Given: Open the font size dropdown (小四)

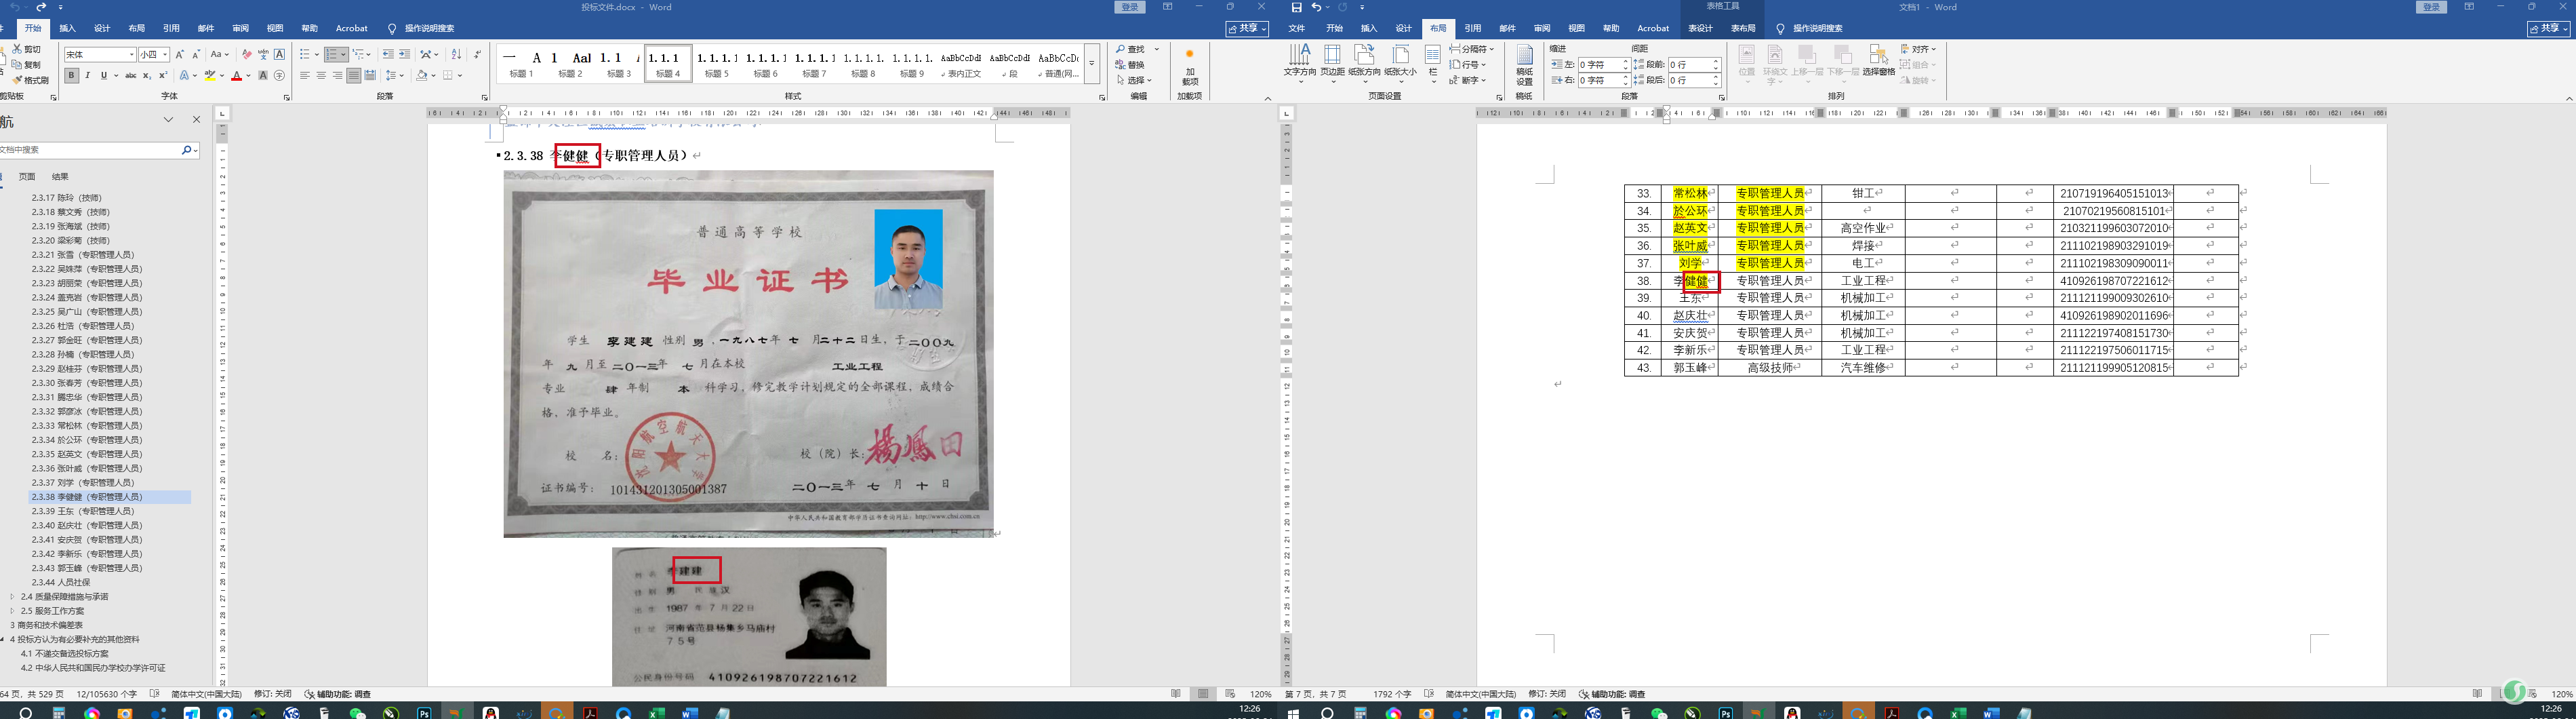Looking at the screenshot, I should 165,55.
